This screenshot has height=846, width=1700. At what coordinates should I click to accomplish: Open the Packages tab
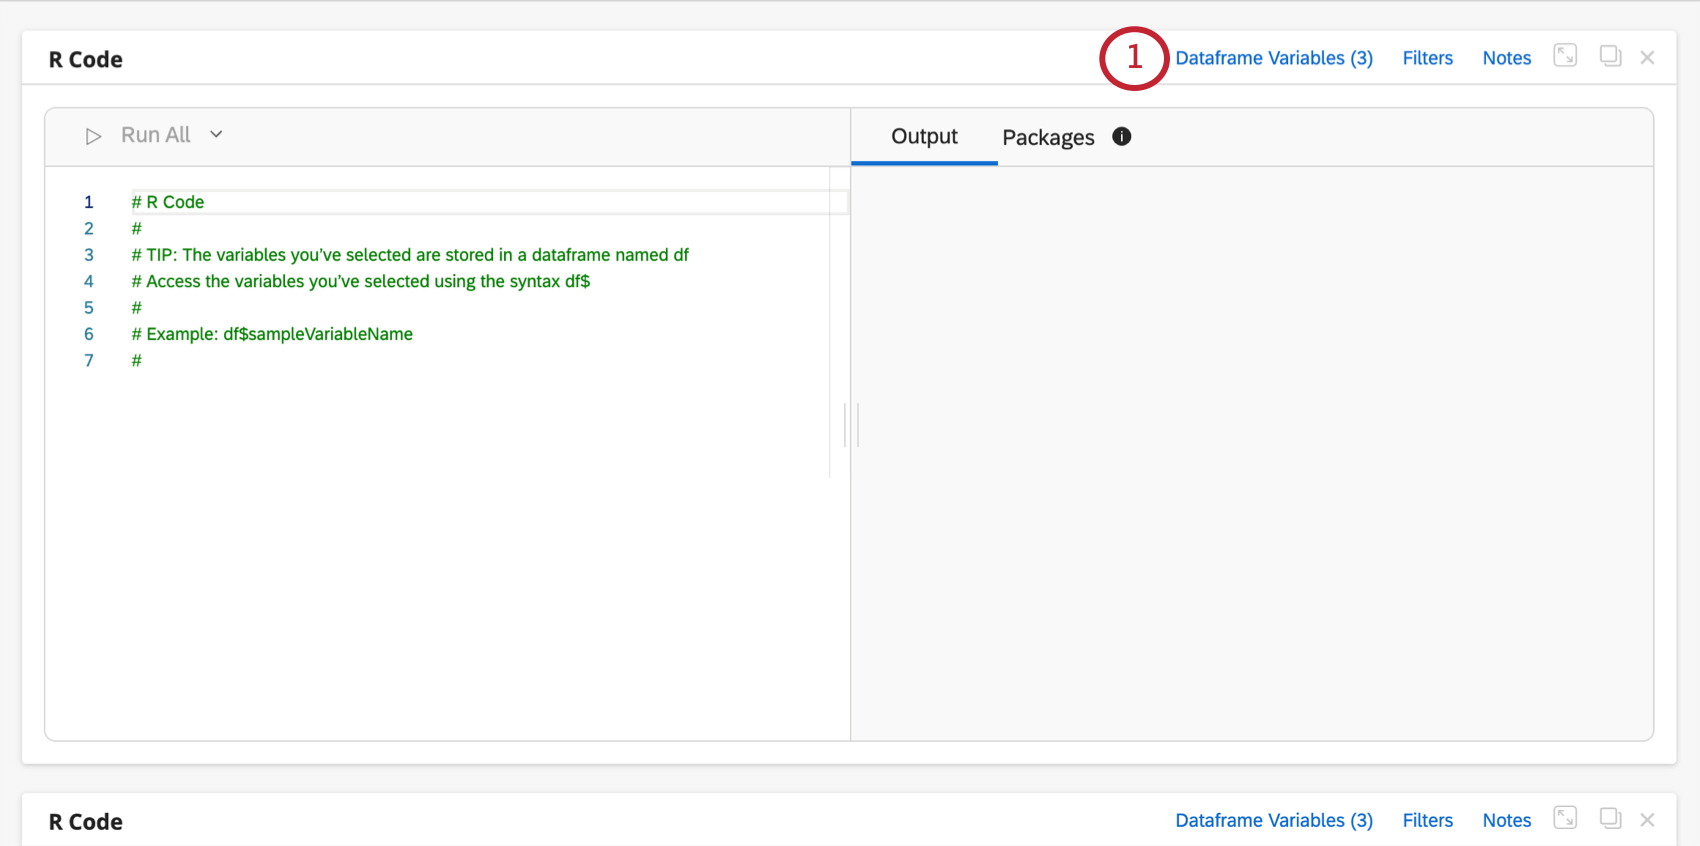click(x=1048, y=137)
